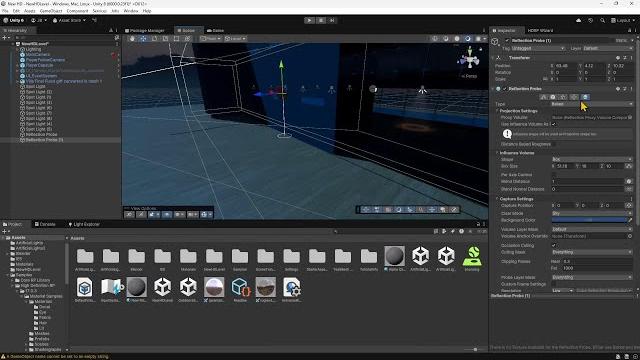This screenshot has height=360, width=640.
Task: Open the Pivot dropdown in Scene toolbar
Action: tap(211, 39)
